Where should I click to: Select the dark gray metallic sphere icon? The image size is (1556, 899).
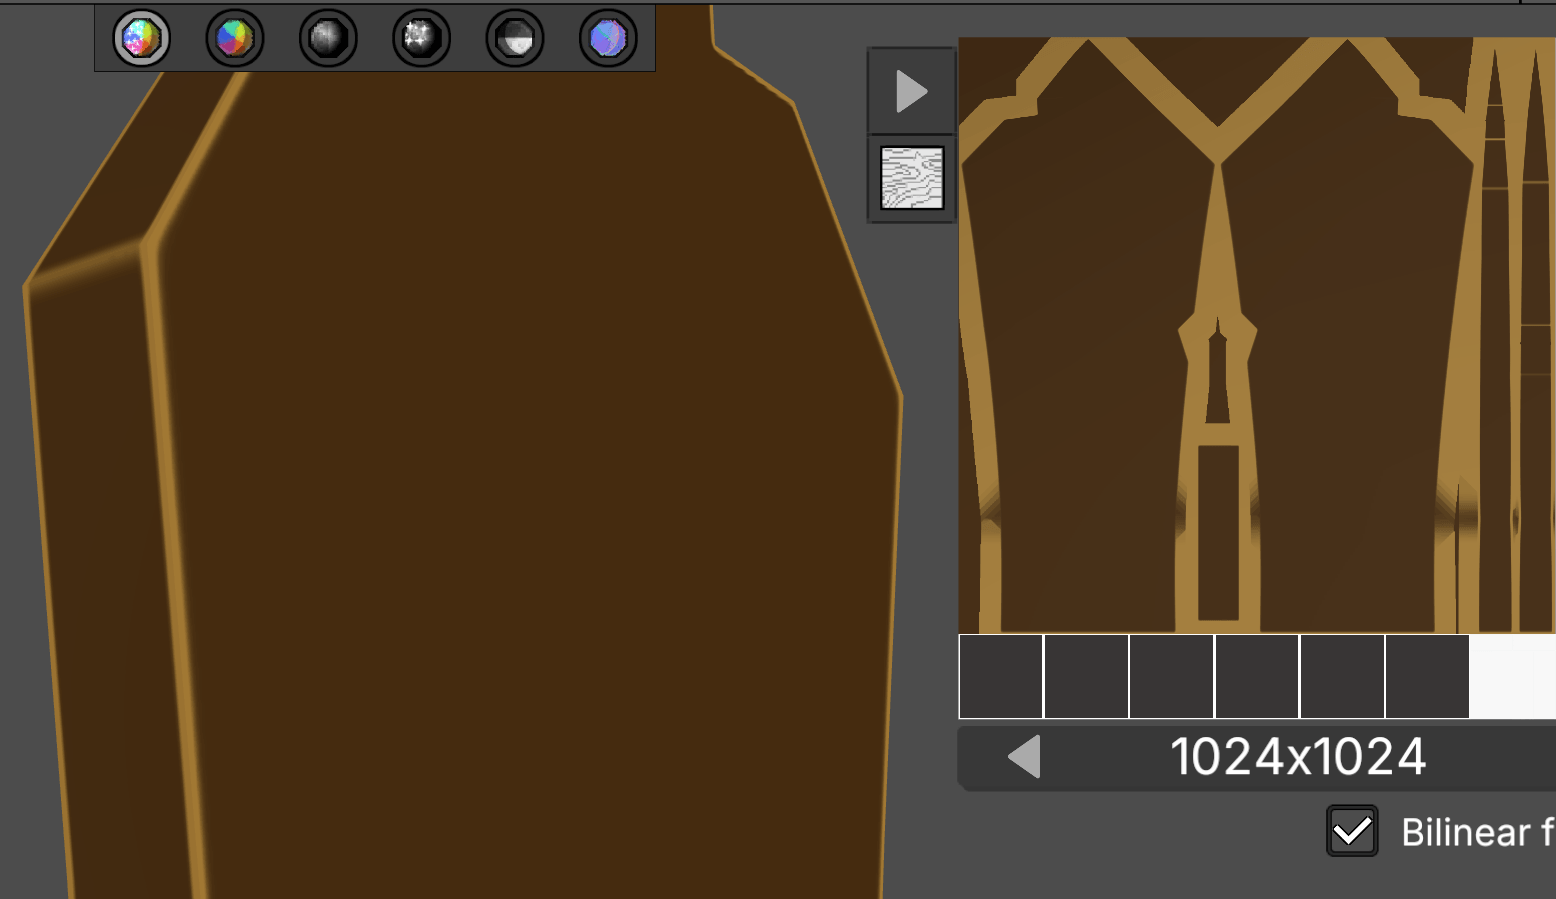click(328, 38)
